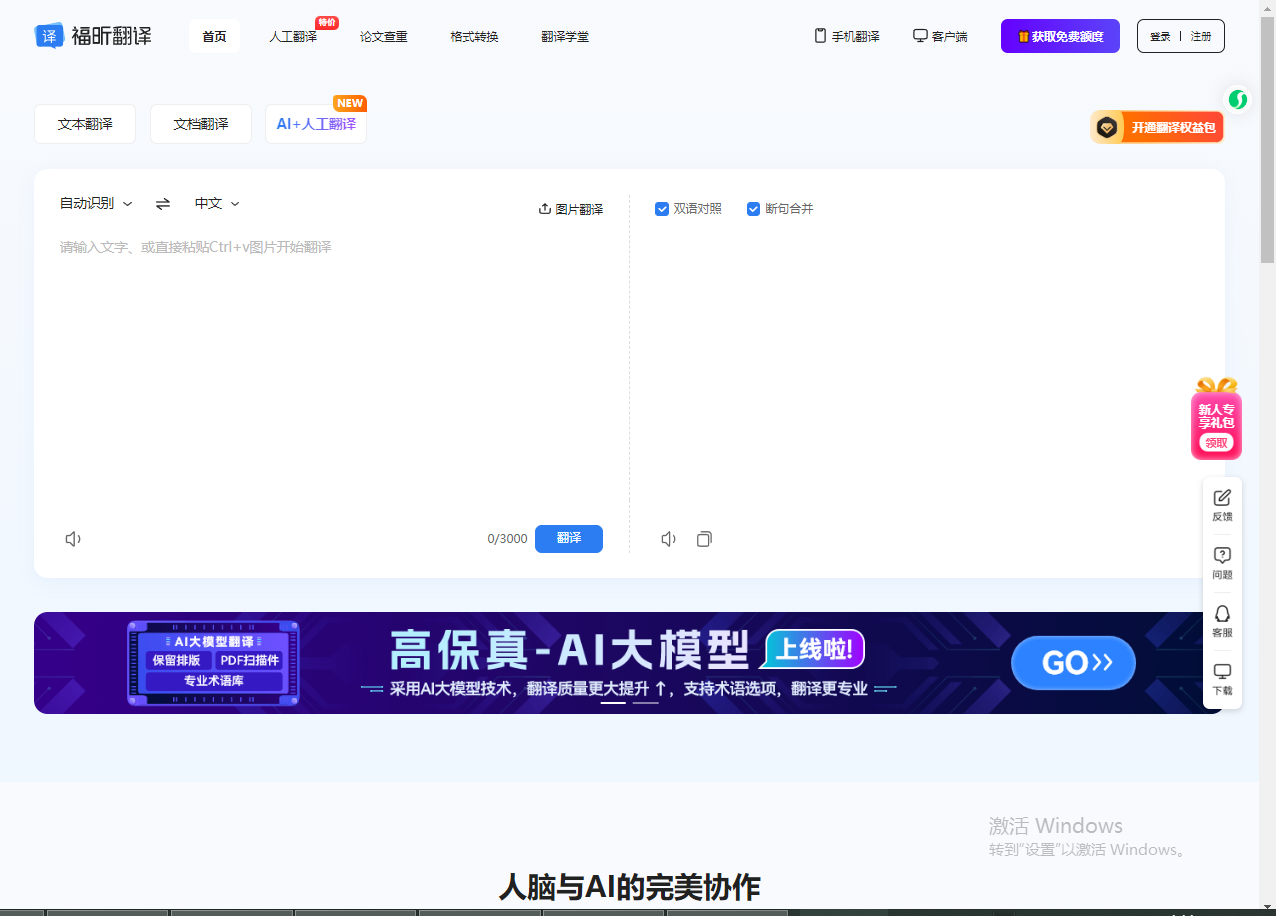Click the green floating extension icon

tap(1238, 100)
